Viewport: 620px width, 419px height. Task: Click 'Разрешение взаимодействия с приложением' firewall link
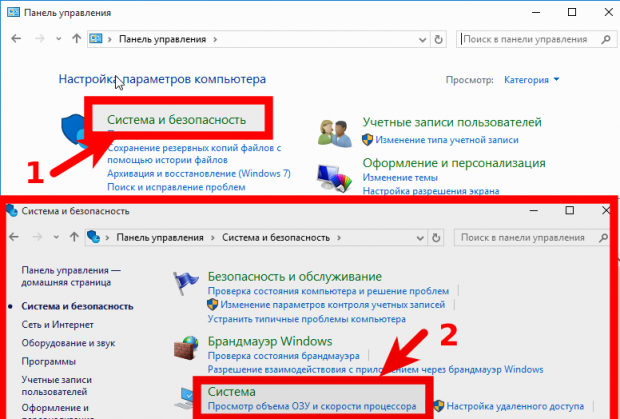pyautogui.click(x=375, y=370)
